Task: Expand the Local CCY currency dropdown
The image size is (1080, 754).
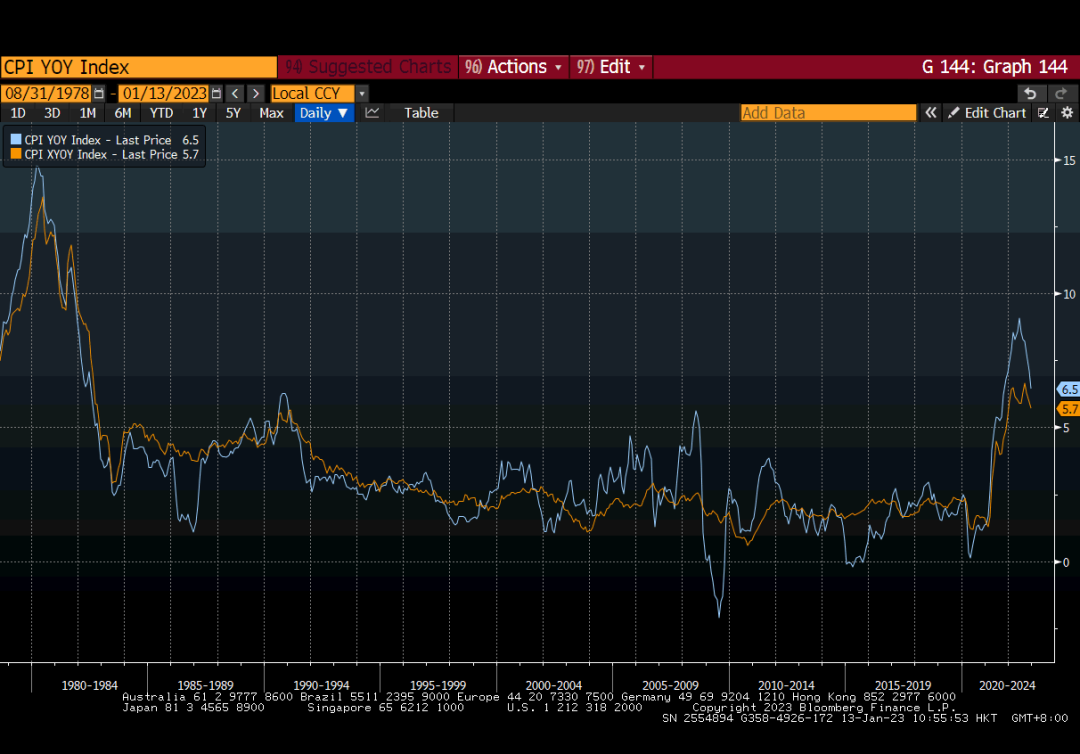Action: (362, 93)
